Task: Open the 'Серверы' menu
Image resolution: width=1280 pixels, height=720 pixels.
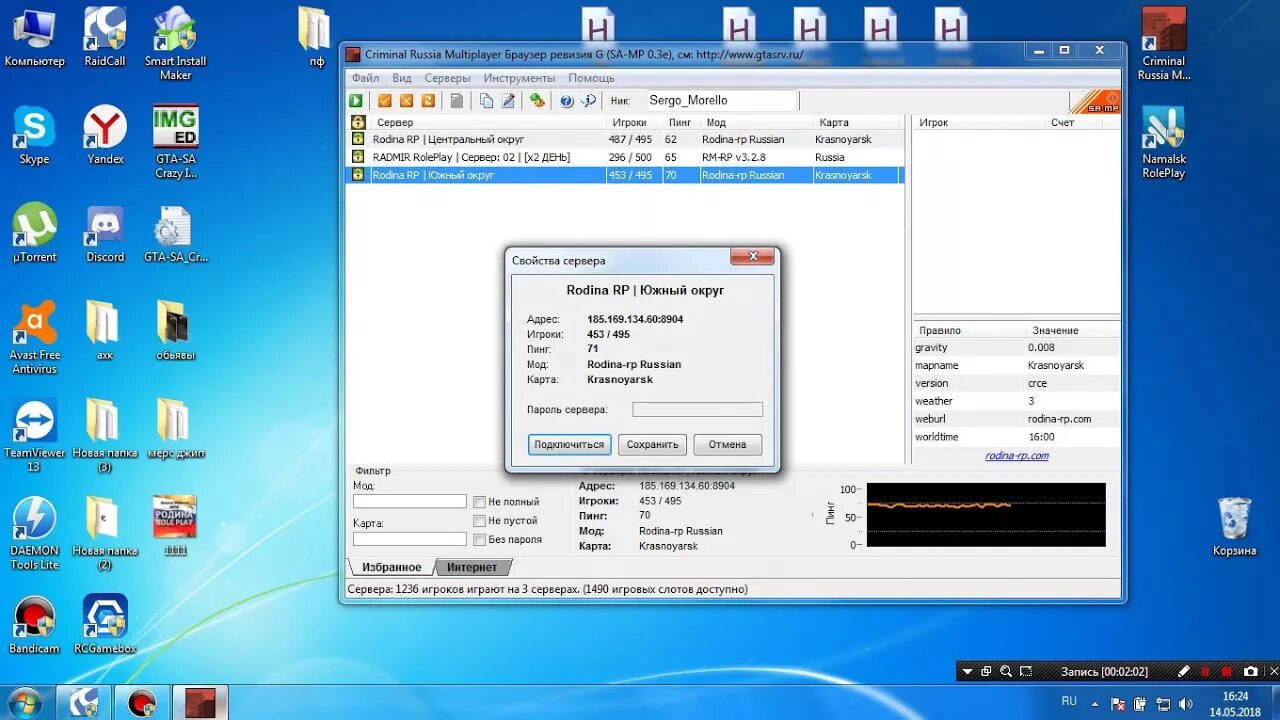Action: [447, 78]
